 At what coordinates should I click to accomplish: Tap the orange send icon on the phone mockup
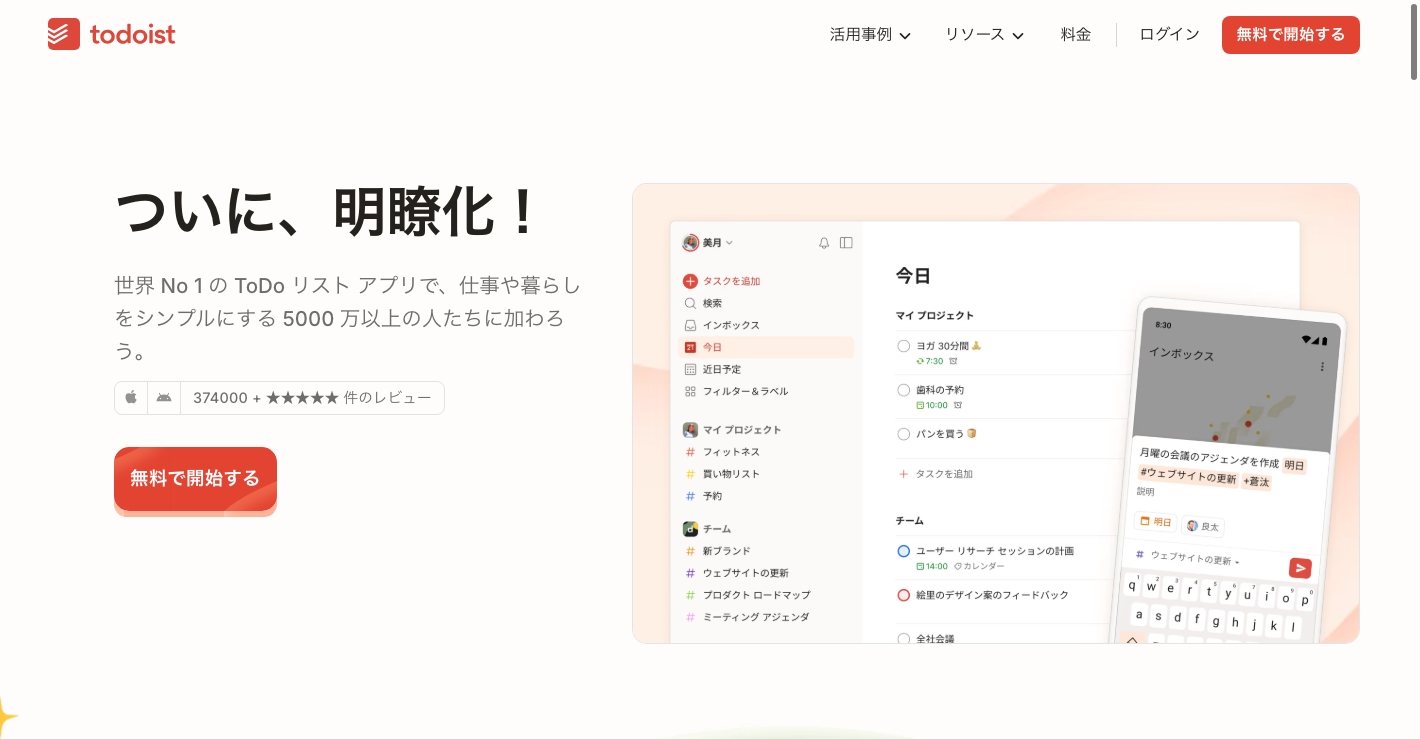pos(1300,568)
